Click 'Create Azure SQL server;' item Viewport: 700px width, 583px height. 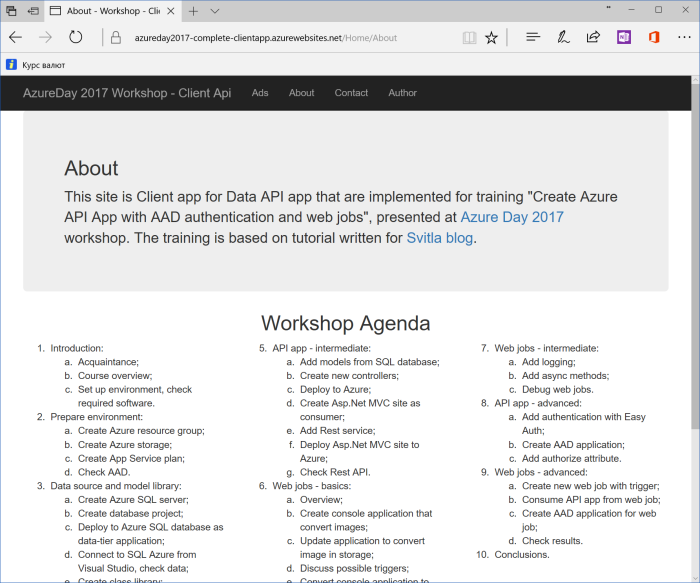point(133,500)
